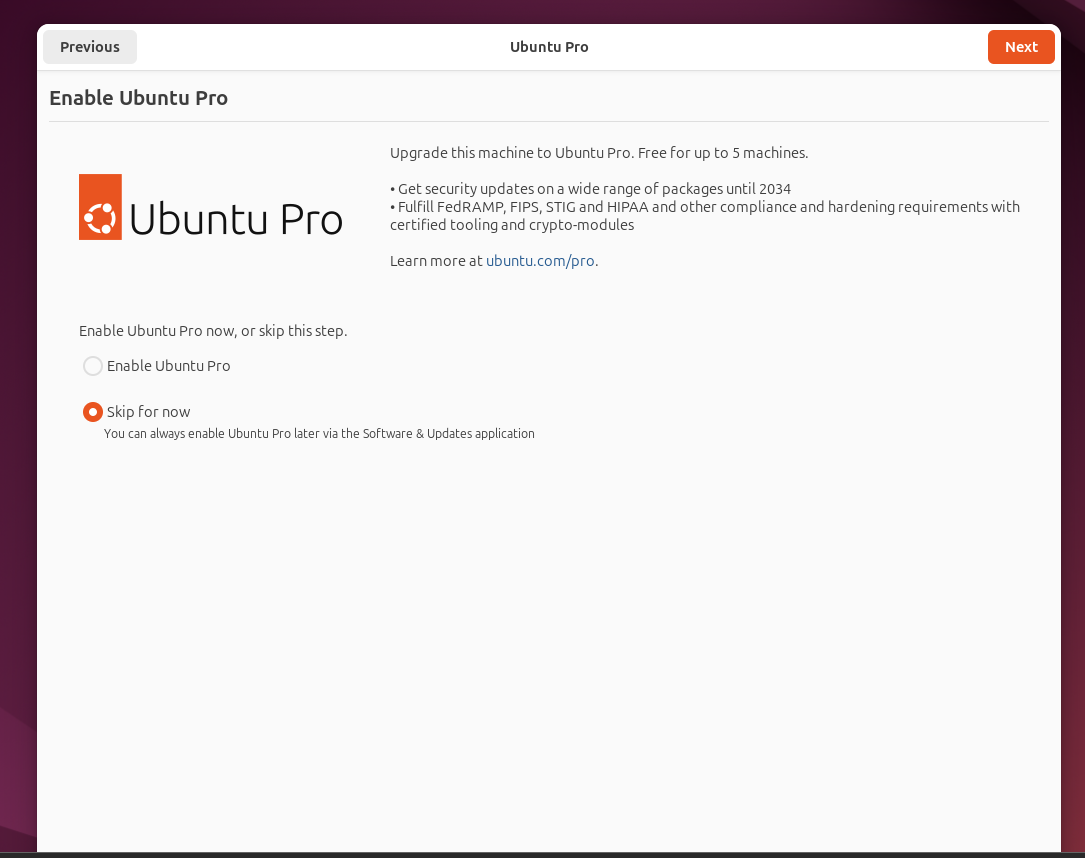This screenshot has height=858, width=1085.
Task: Click the large 'Ubuntu Pro' logo wordmark
Action: [x=236, y=219]
